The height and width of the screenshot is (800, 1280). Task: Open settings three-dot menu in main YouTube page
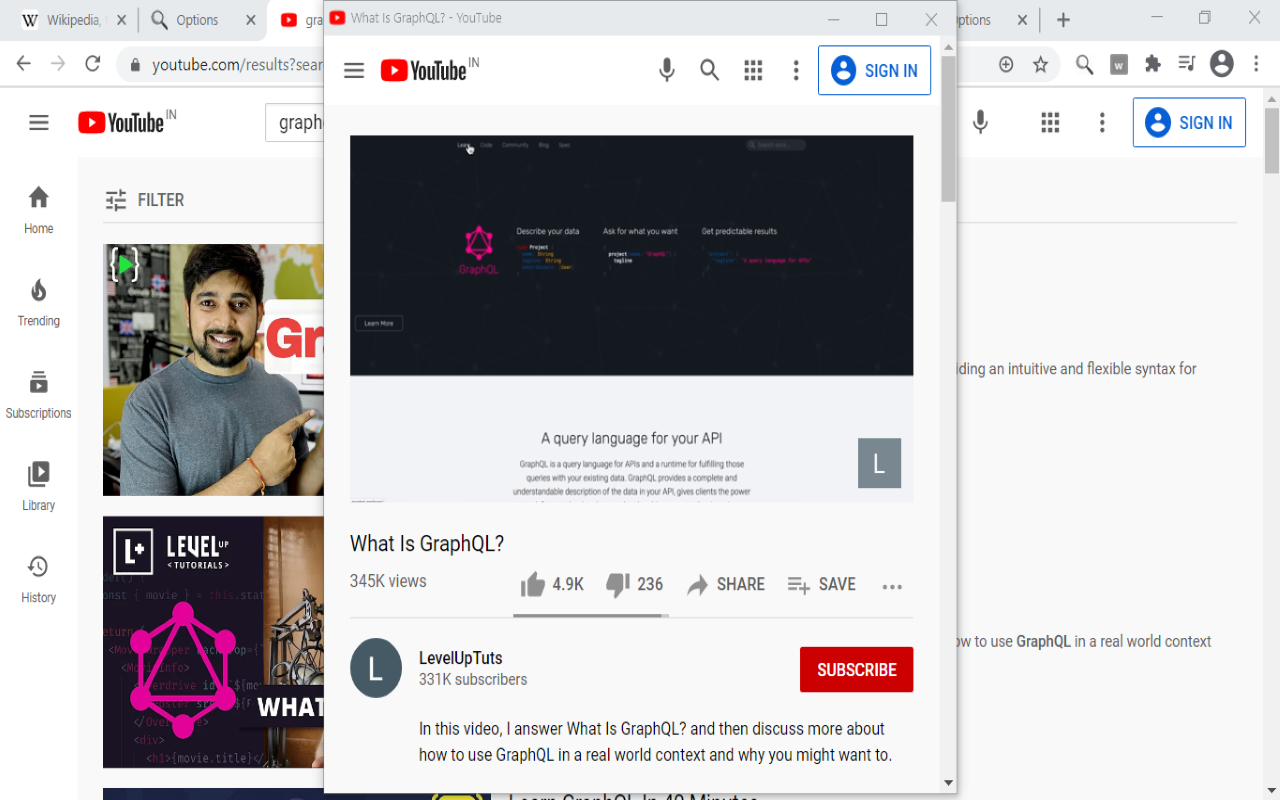tap(1102, 122)
